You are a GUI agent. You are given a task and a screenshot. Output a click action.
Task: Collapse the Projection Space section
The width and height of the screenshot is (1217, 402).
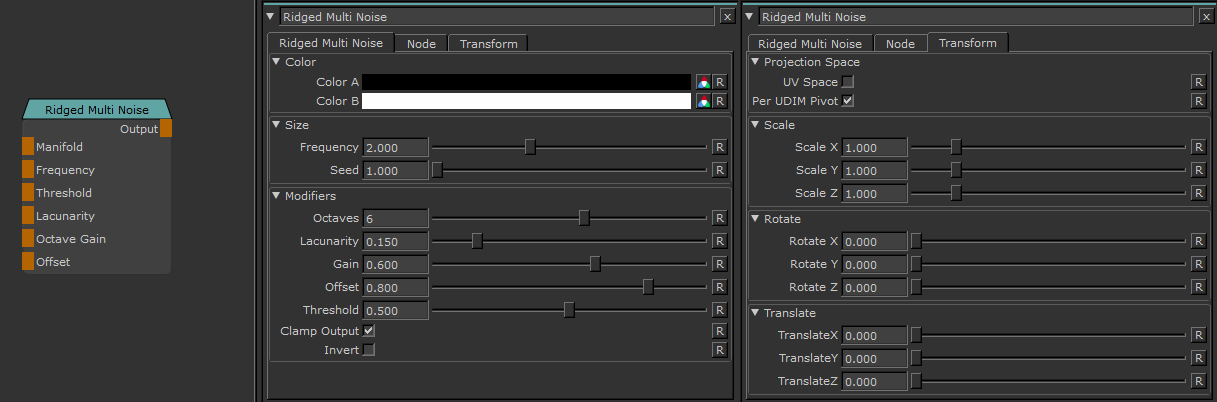756,62
